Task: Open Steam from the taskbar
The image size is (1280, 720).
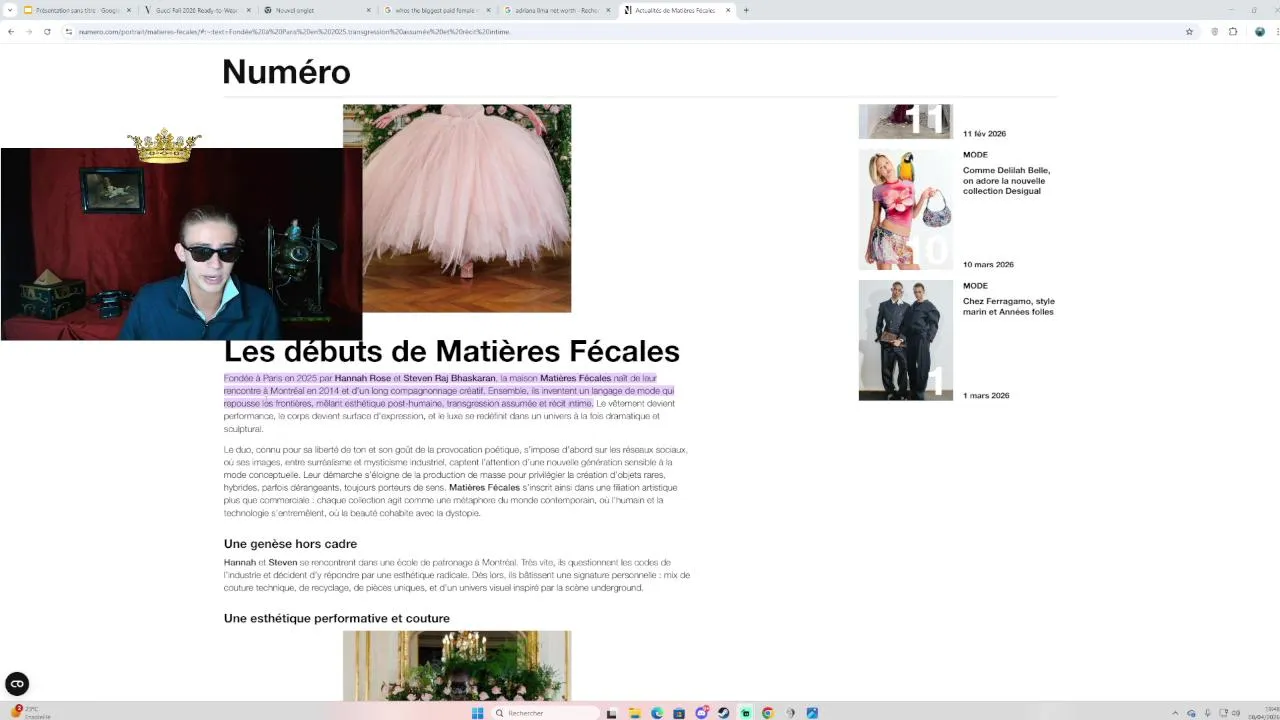Action: coord(723,713)
